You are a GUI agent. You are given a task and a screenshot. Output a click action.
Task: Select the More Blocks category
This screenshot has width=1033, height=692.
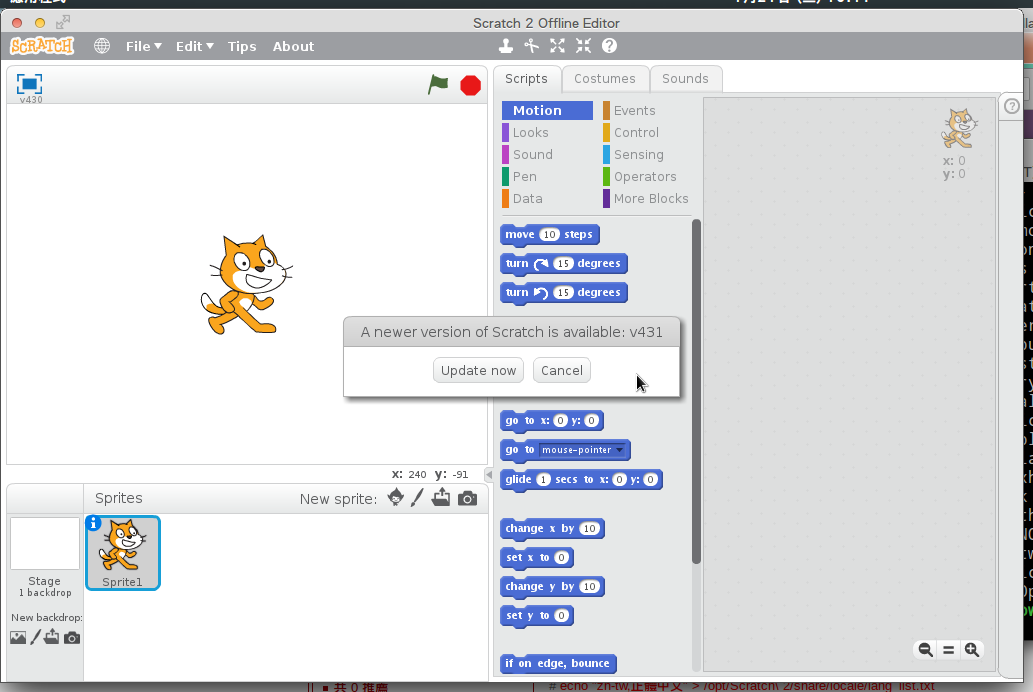[x=646, y=198]
